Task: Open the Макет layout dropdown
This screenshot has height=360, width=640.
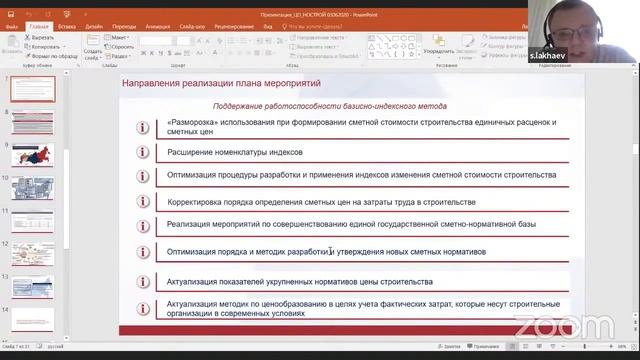Action: point(117,38)
